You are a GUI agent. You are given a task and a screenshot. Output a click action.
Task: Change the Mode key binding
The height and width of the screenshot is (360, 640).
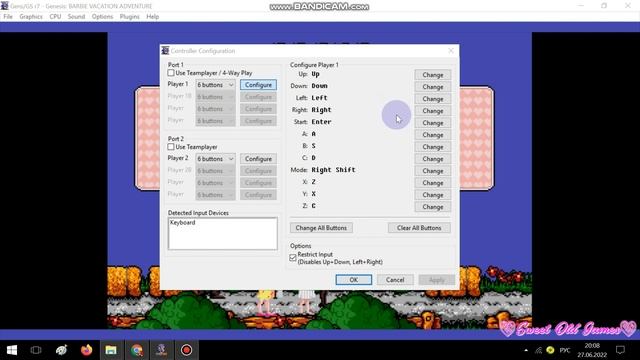click(x=433, y=171)
